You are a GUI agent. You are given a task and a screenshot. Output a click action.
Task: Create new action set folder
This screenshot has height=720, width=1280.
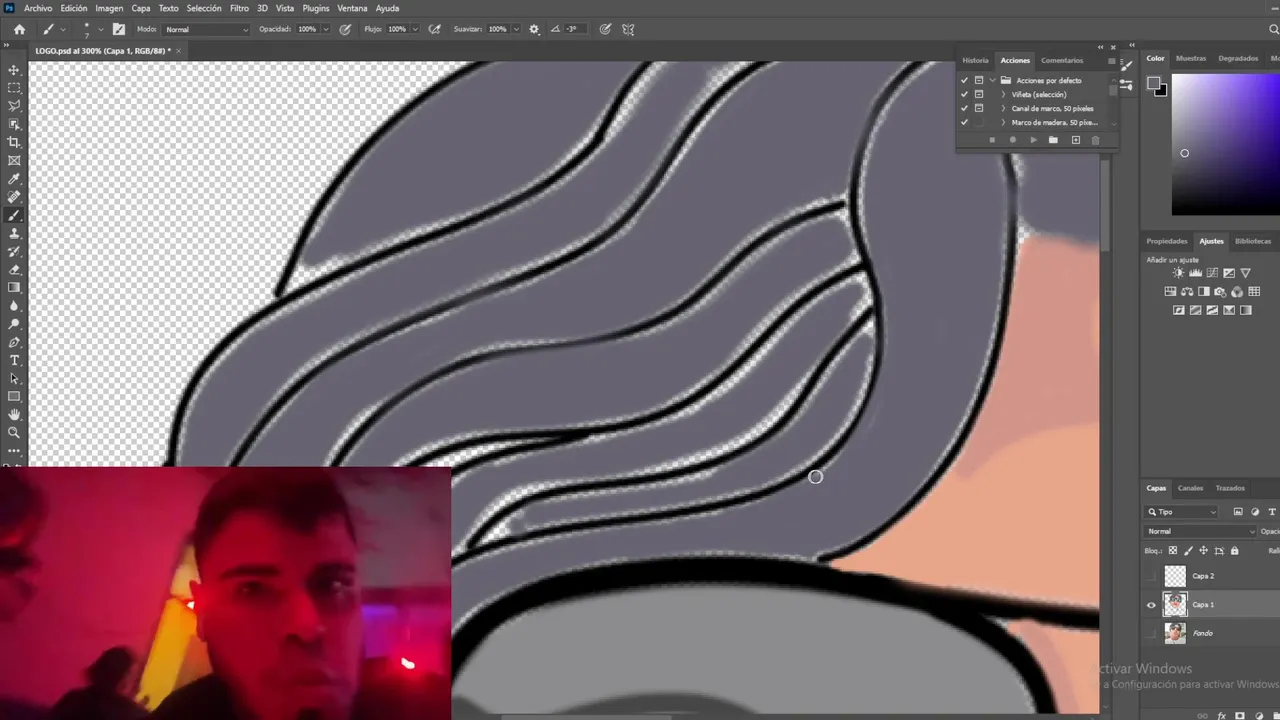[1053, 140]
